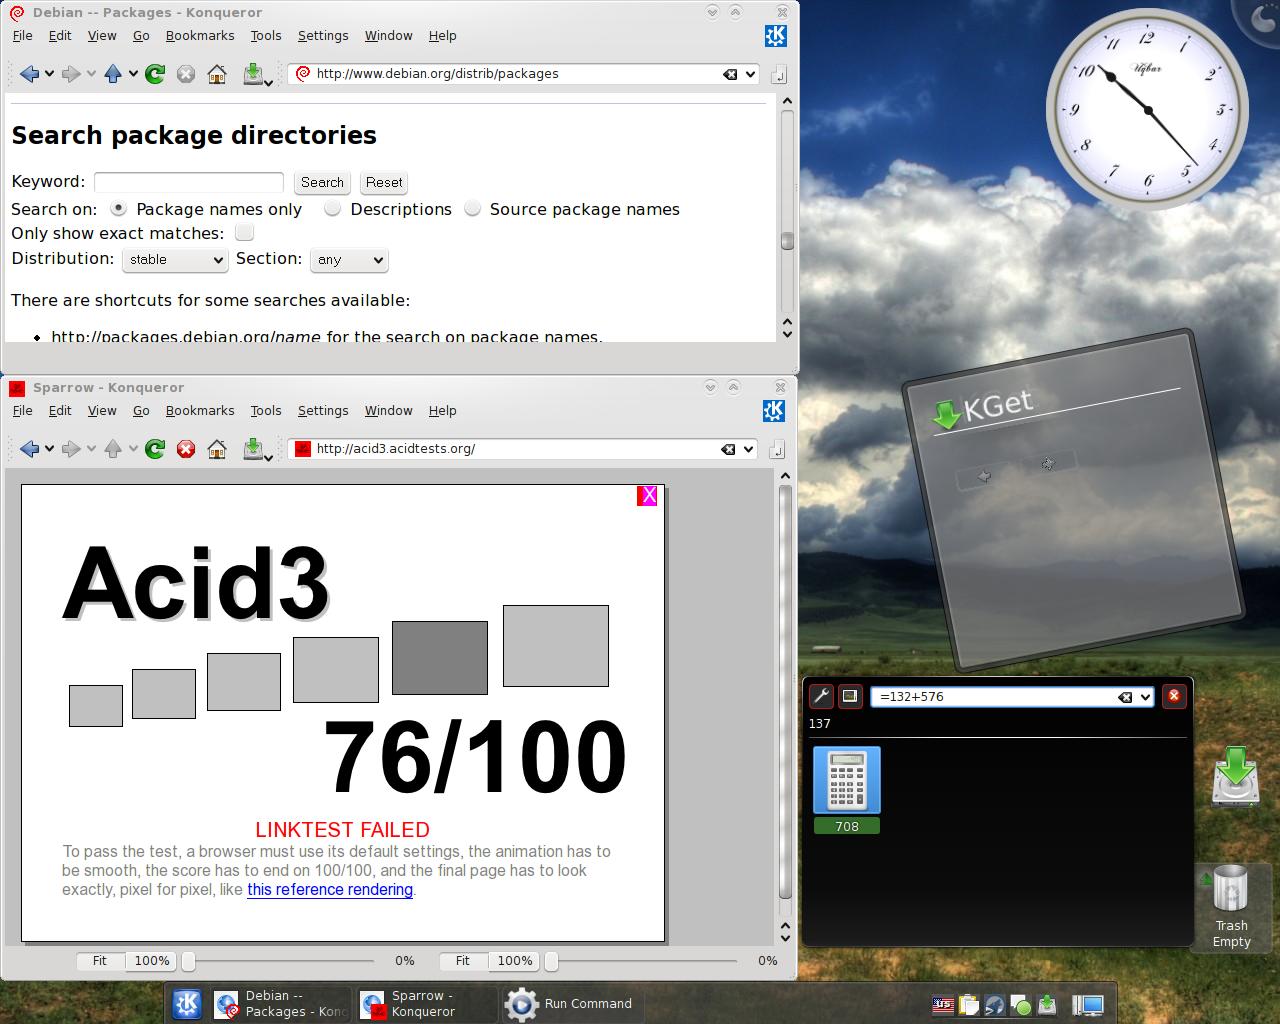Open Bookmarks menu in Debian Konqueror
Screen dimensions: 1280x1024
coord(200,35)
